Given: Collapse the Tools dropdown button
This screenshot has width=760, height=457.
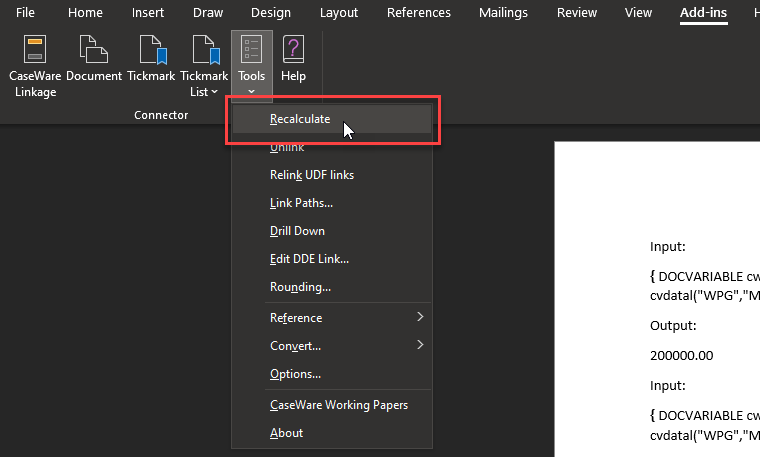Looking at the screenshot, I should [x=252, y=65].
